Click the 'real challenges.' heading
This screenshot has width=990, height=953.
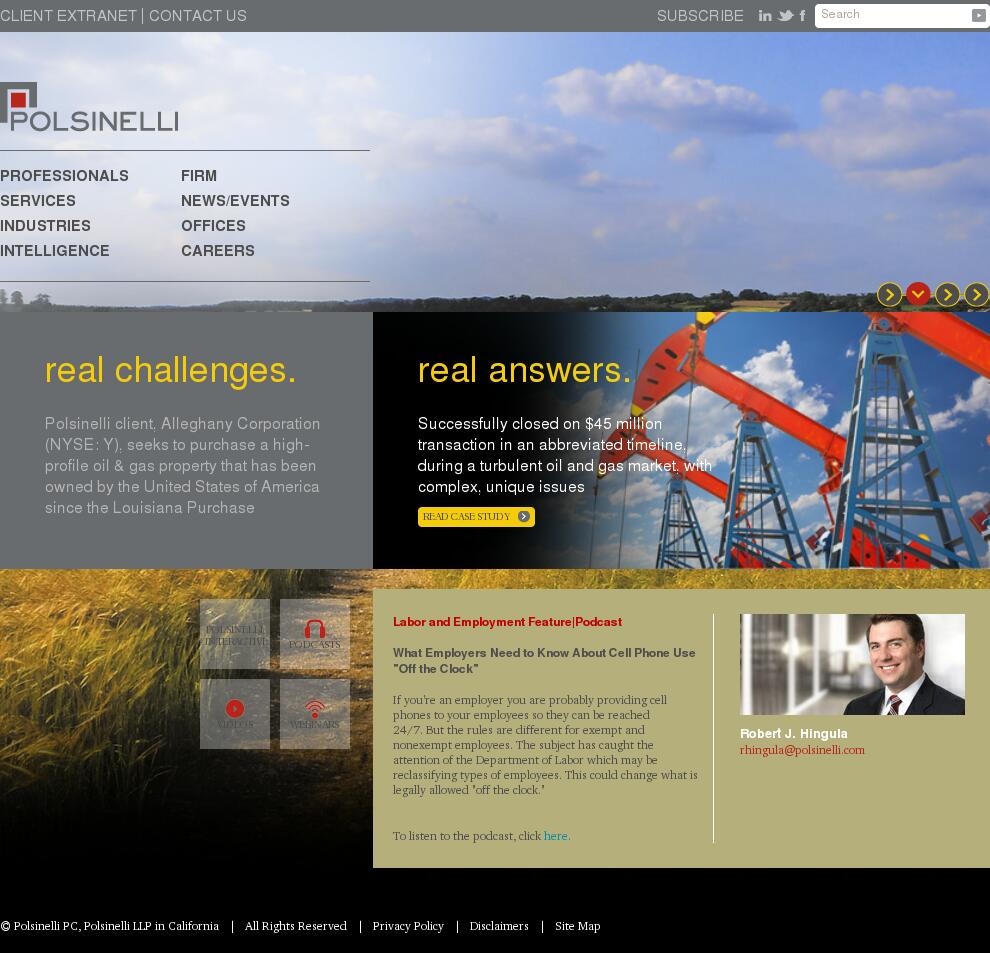pos(170,370)
